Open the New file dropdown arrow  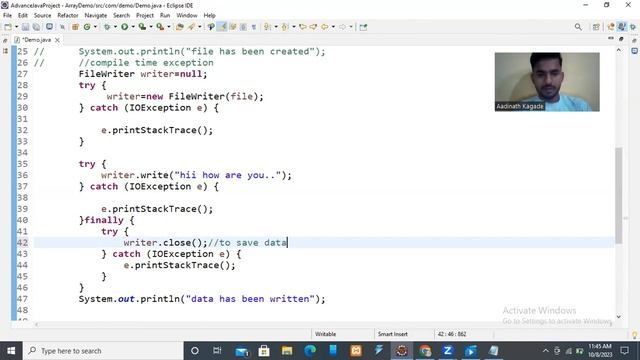coord(16,27)
